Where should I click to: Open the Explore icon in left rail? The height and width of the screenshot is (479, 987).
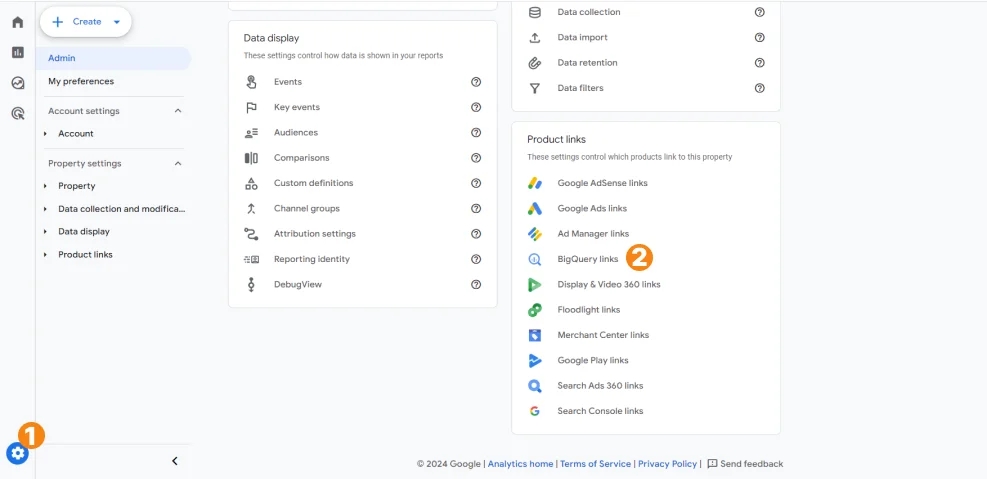18,83
